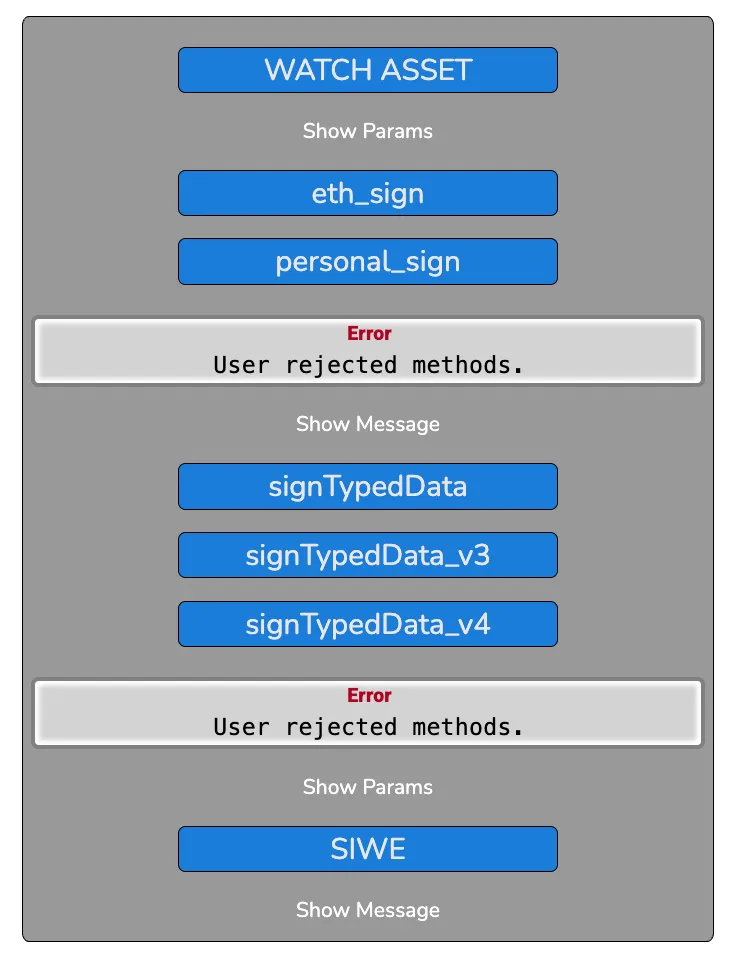Select the second 'User rejected methods' error message
Screen dimensions: 732x954
367,726
